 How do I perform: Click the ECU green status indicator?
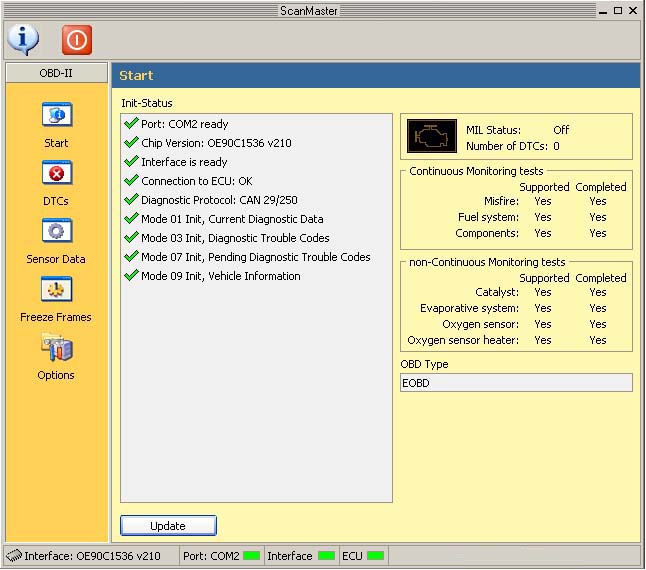[x=375, y=556]
